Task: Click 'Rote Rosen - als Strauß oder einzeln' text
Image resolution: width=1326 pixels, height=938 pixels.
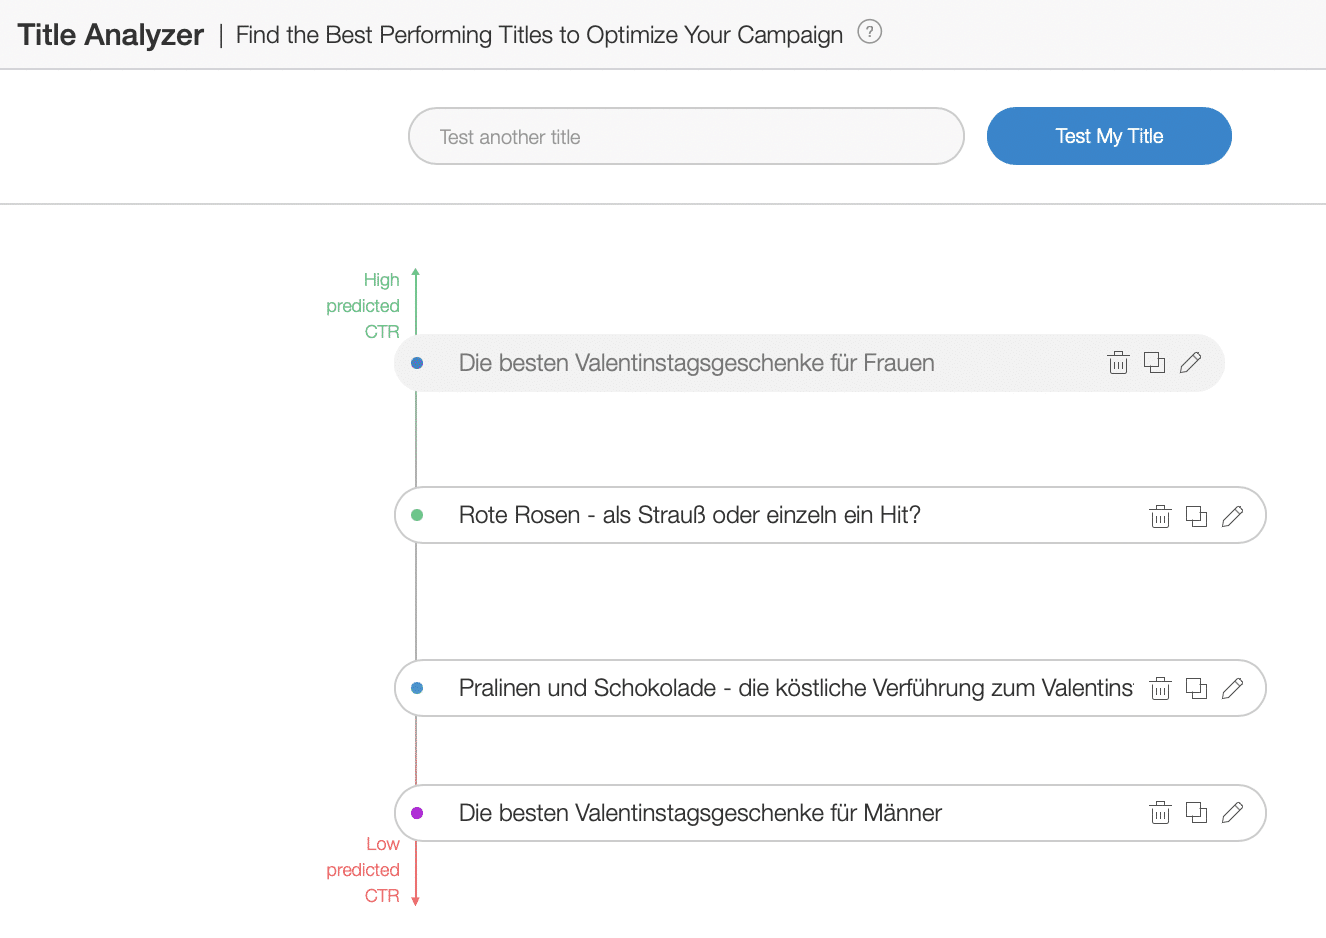Action: pyautogui.click(x=689, y=515)
